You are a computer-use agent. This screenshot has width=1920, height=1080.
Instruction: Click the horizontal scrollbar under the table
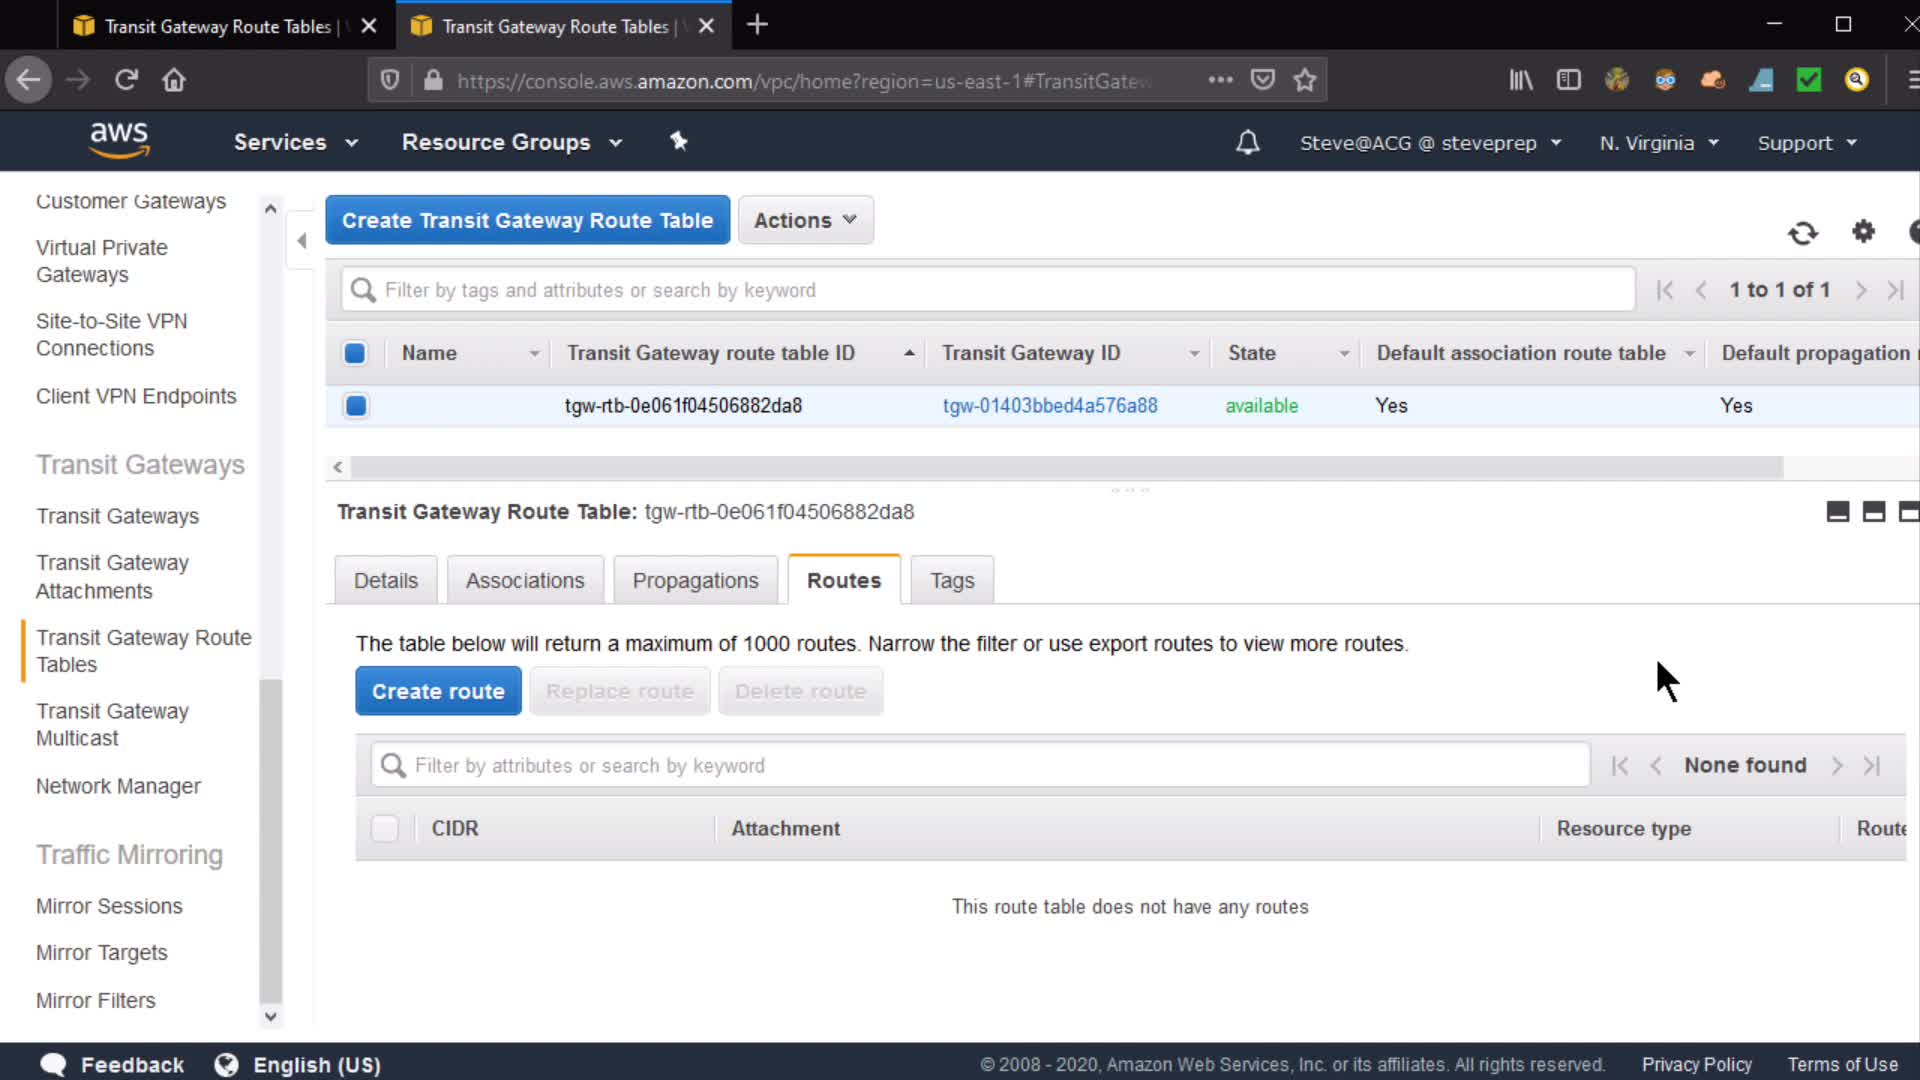pyautogui.click(x=1066, y=467)
